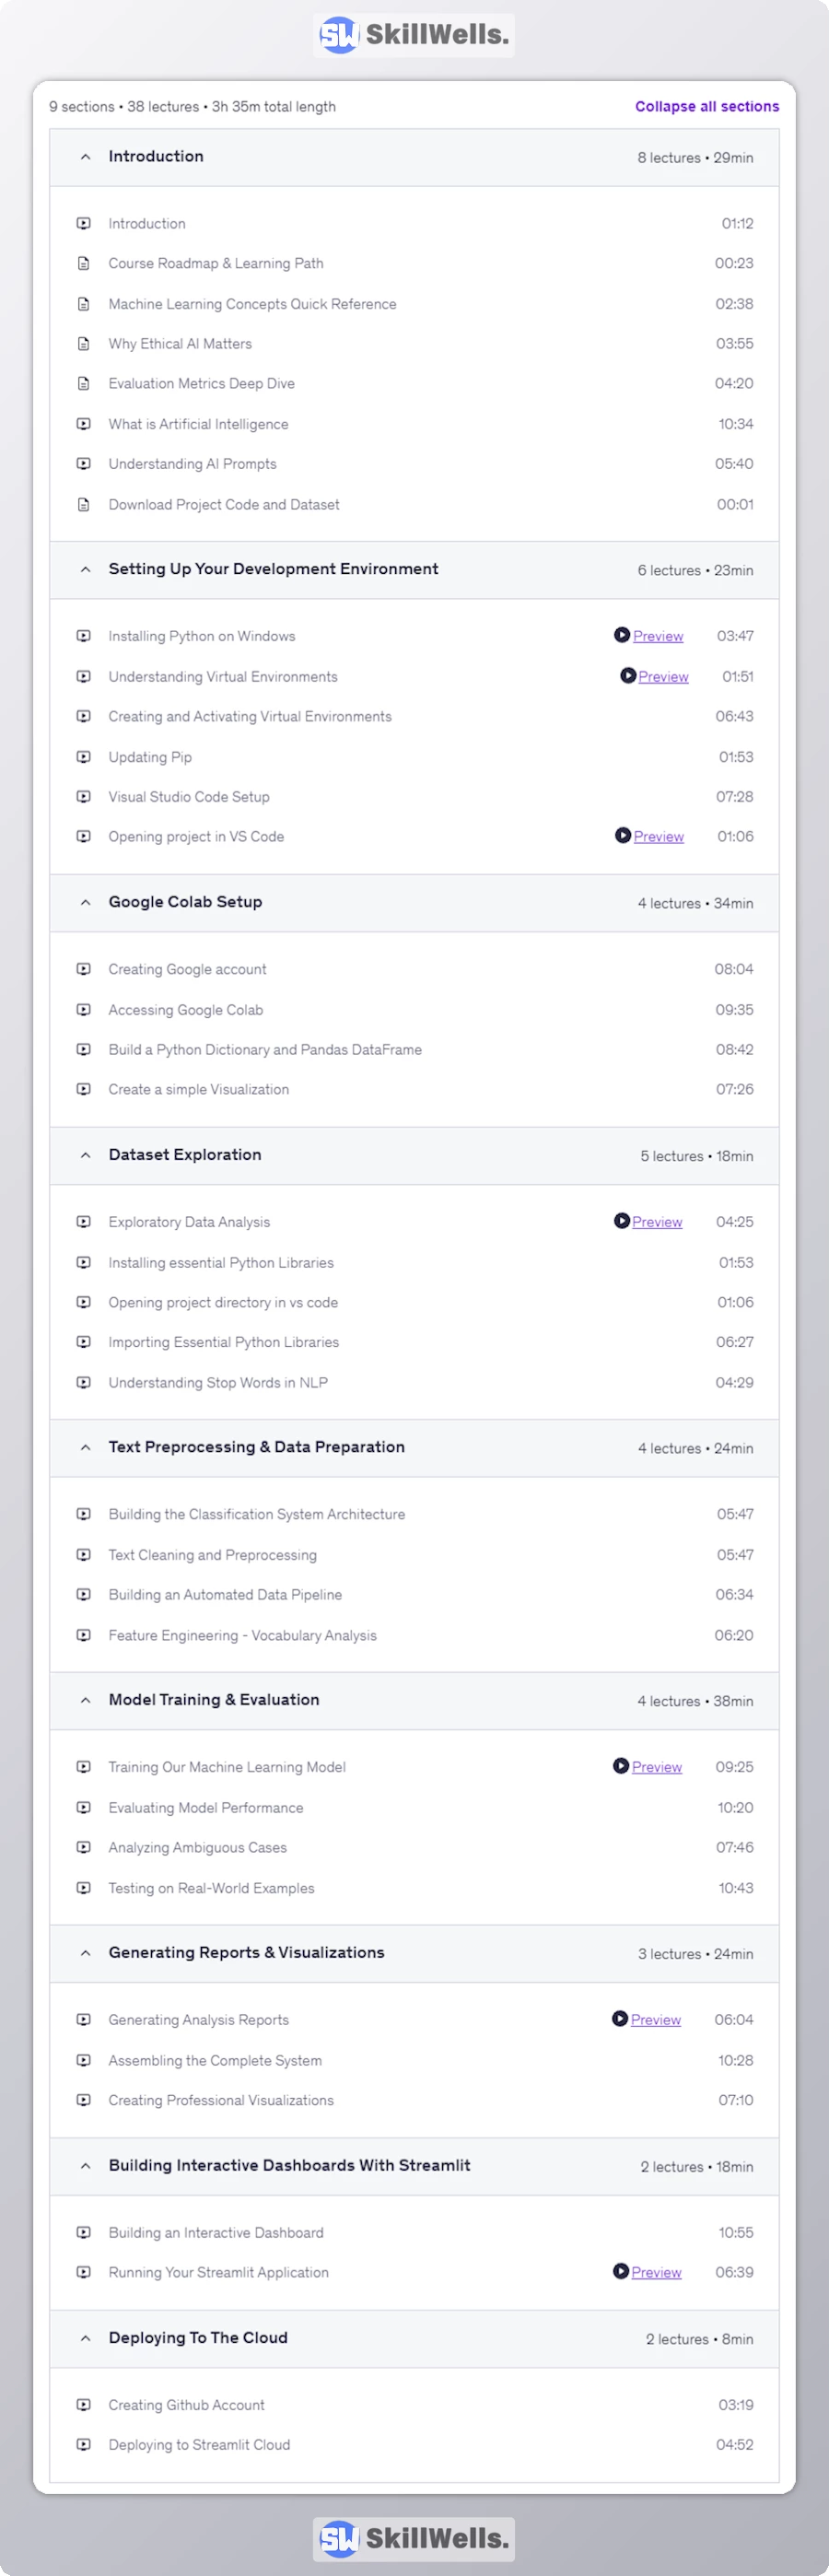This screenshot has width=829, height=2576.
Task: Open Preview for Training Our Machine Learning Model
Action: 657,1767
